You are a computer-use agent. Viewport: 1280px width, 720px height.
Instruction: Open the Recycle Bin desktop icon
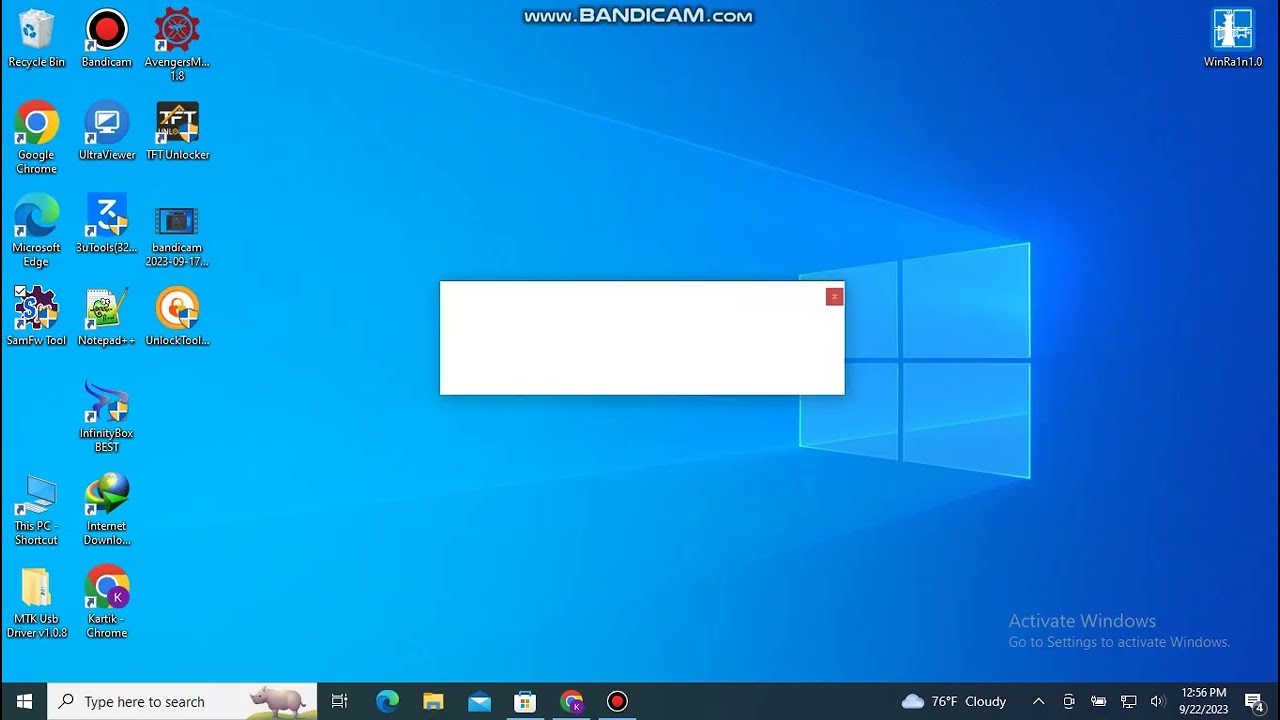coord(36,38)
